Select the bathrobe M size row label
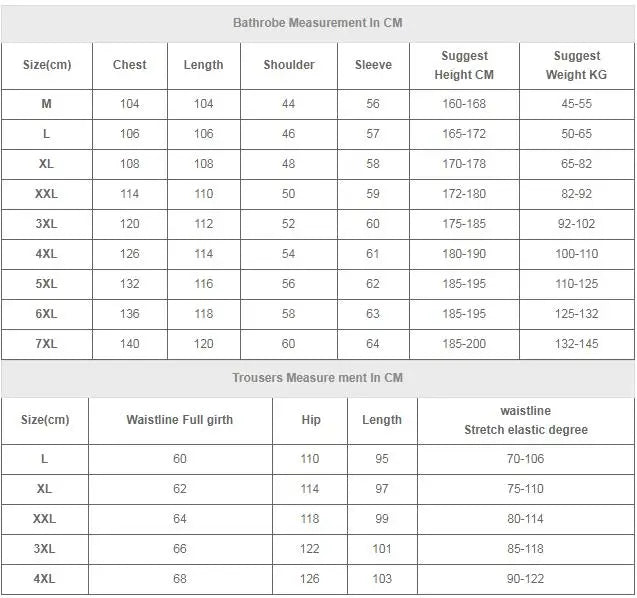This screenshot has width=637, height=598. tap(46, 104)
